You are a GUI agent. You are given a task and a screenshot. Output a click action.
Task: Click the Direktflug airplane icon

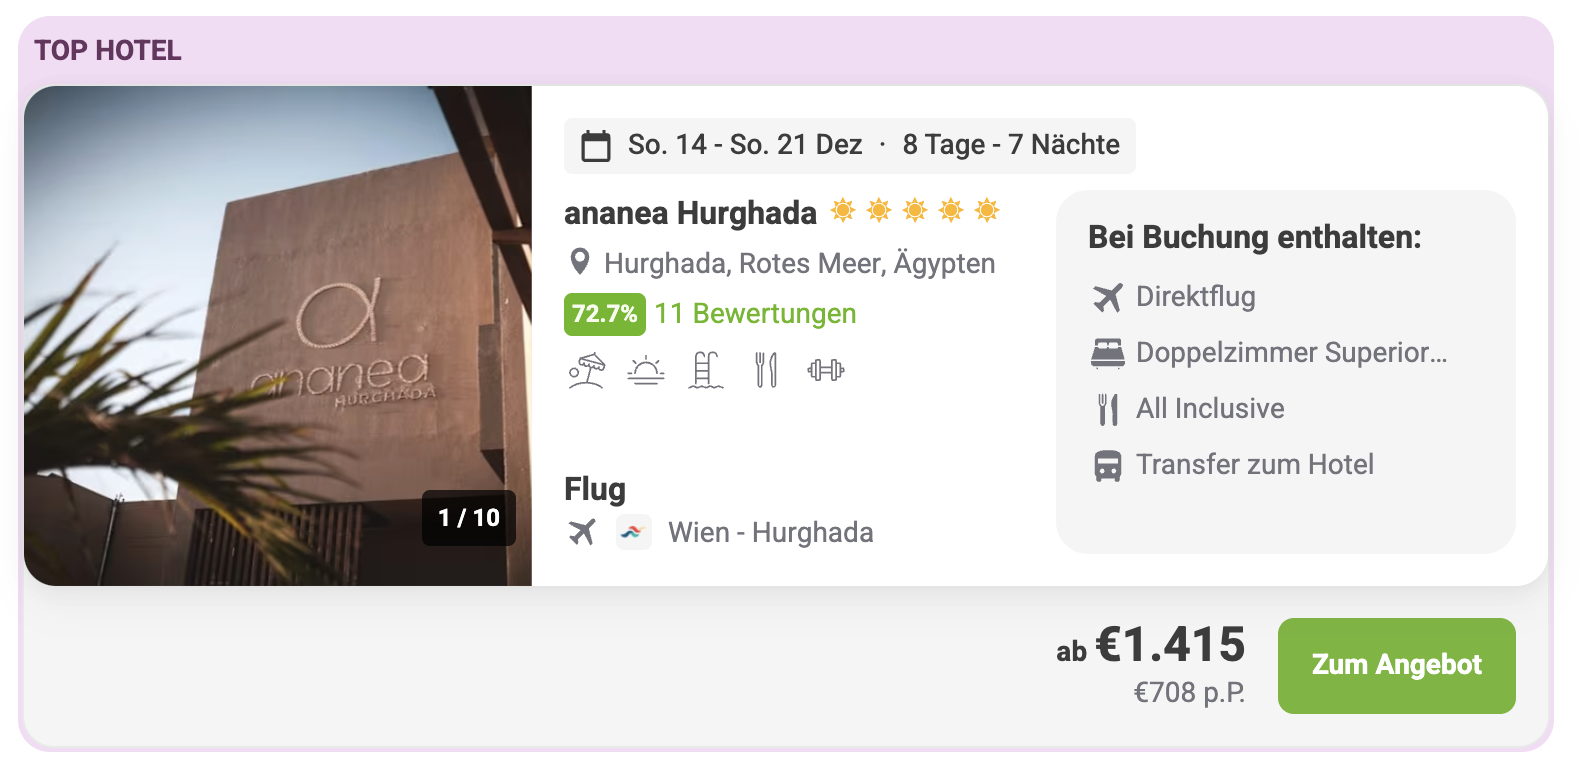pyautogui.click(x=1108, y=297)
